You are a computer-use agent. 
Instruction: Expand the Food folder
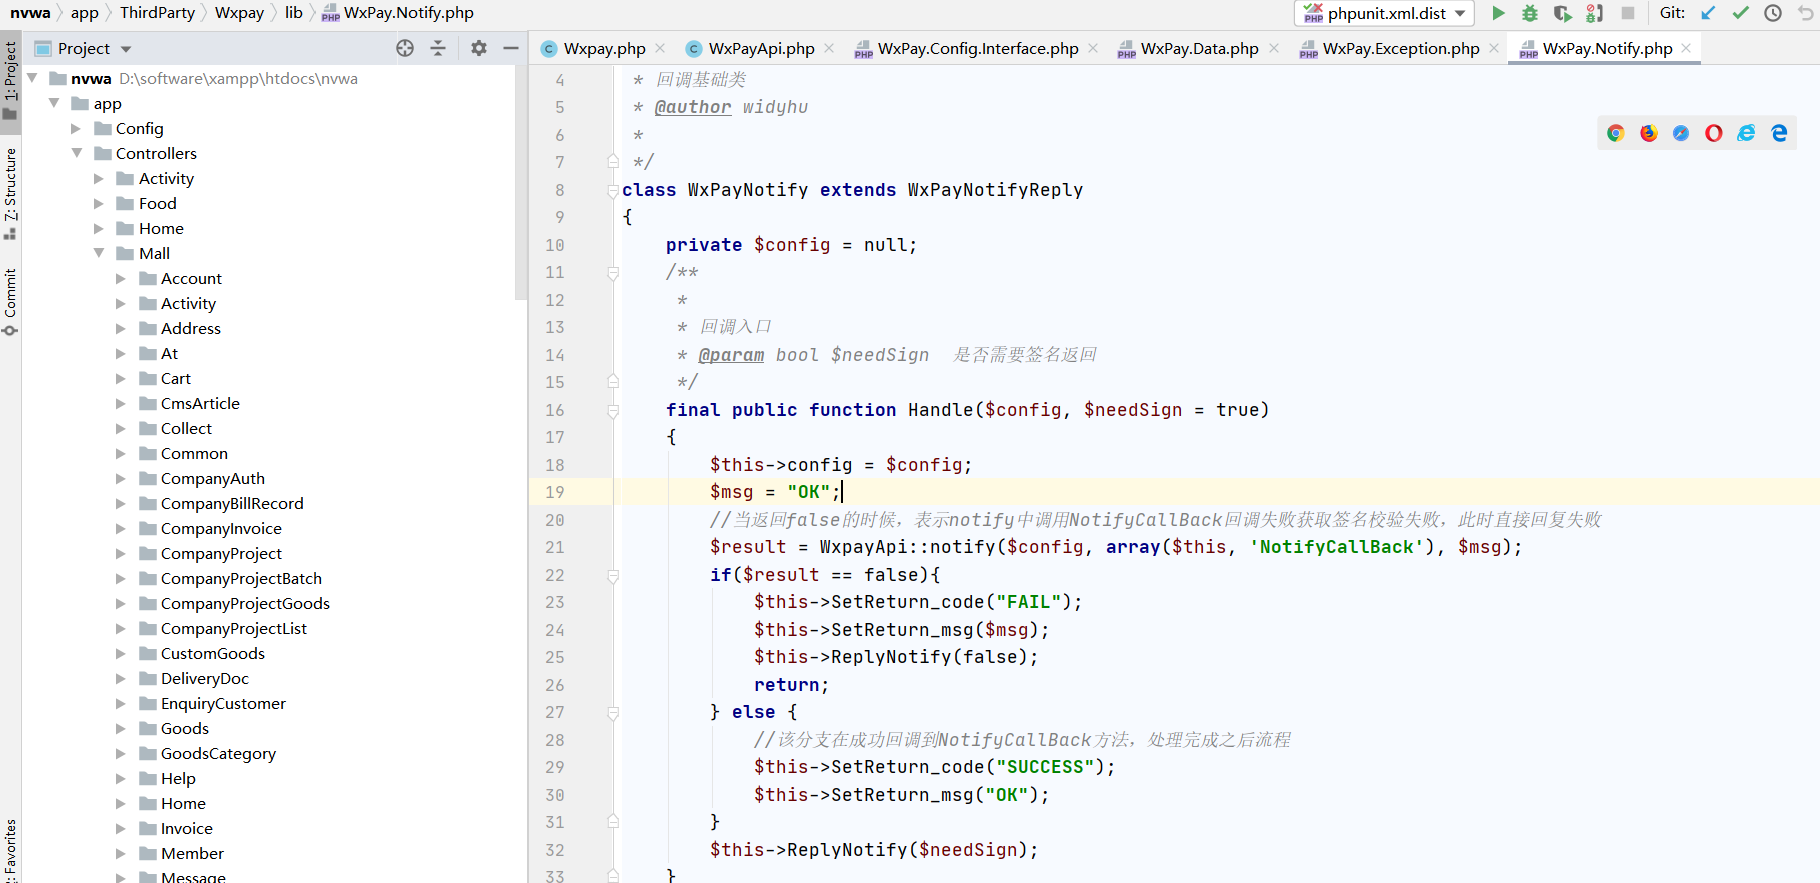click(x=99, y=203)
